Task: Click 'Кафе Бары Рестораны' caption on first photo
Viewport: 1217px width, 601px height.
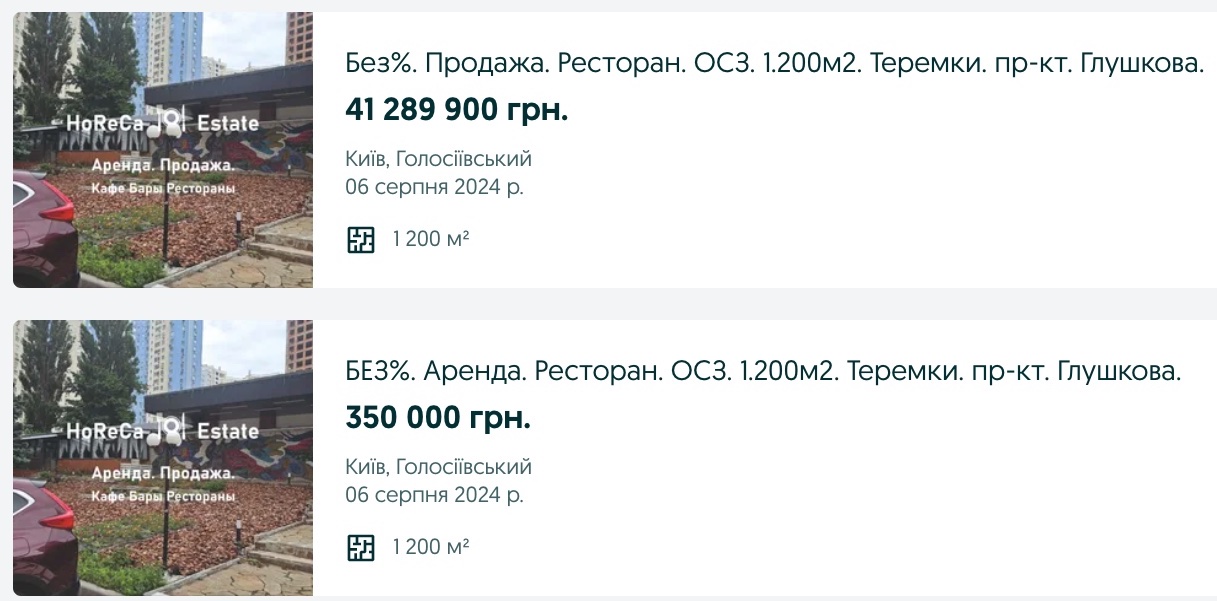Action: [x=162, y=188]
